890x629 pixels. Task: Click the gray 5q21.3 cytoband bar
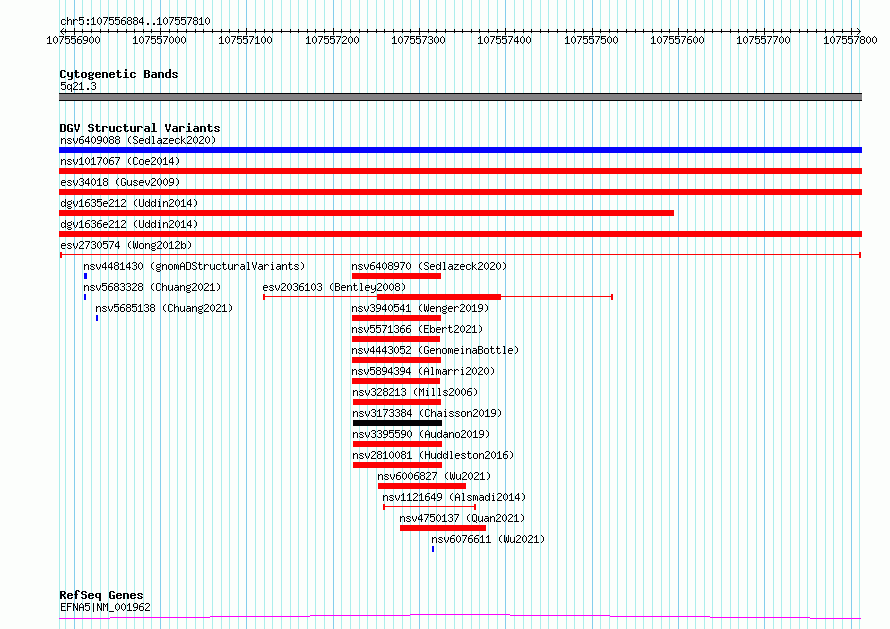coord(460,97)
